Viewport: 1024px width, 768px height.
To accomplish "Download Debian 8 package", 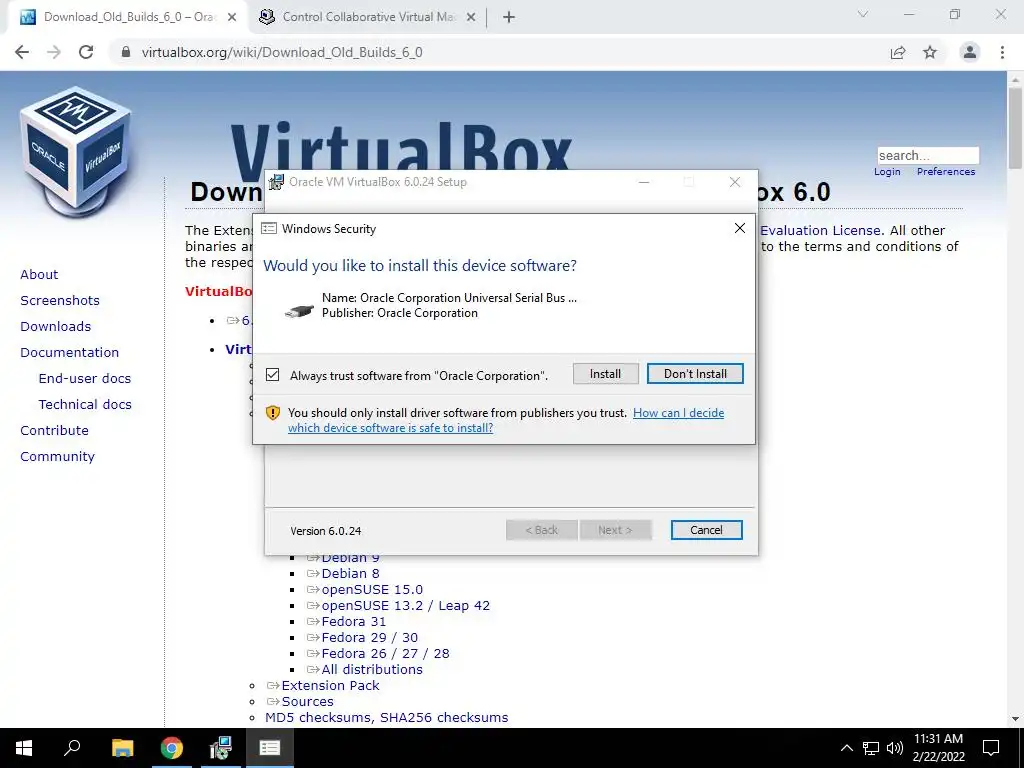I will [350, 573].
